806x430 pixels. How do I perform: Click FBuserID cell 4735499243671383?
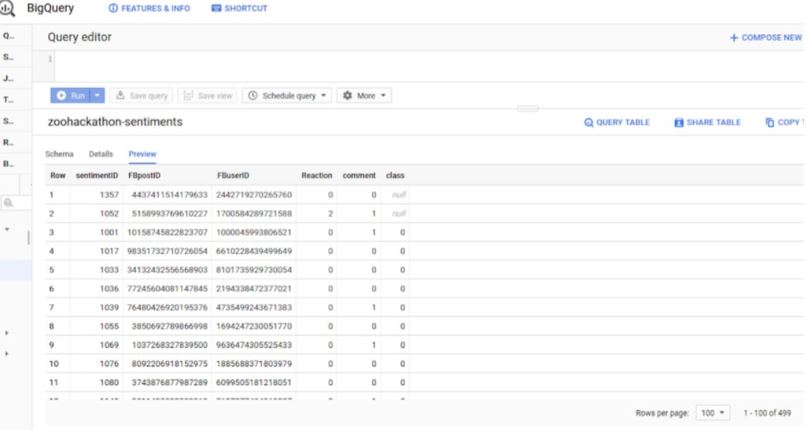click(254, 307)
